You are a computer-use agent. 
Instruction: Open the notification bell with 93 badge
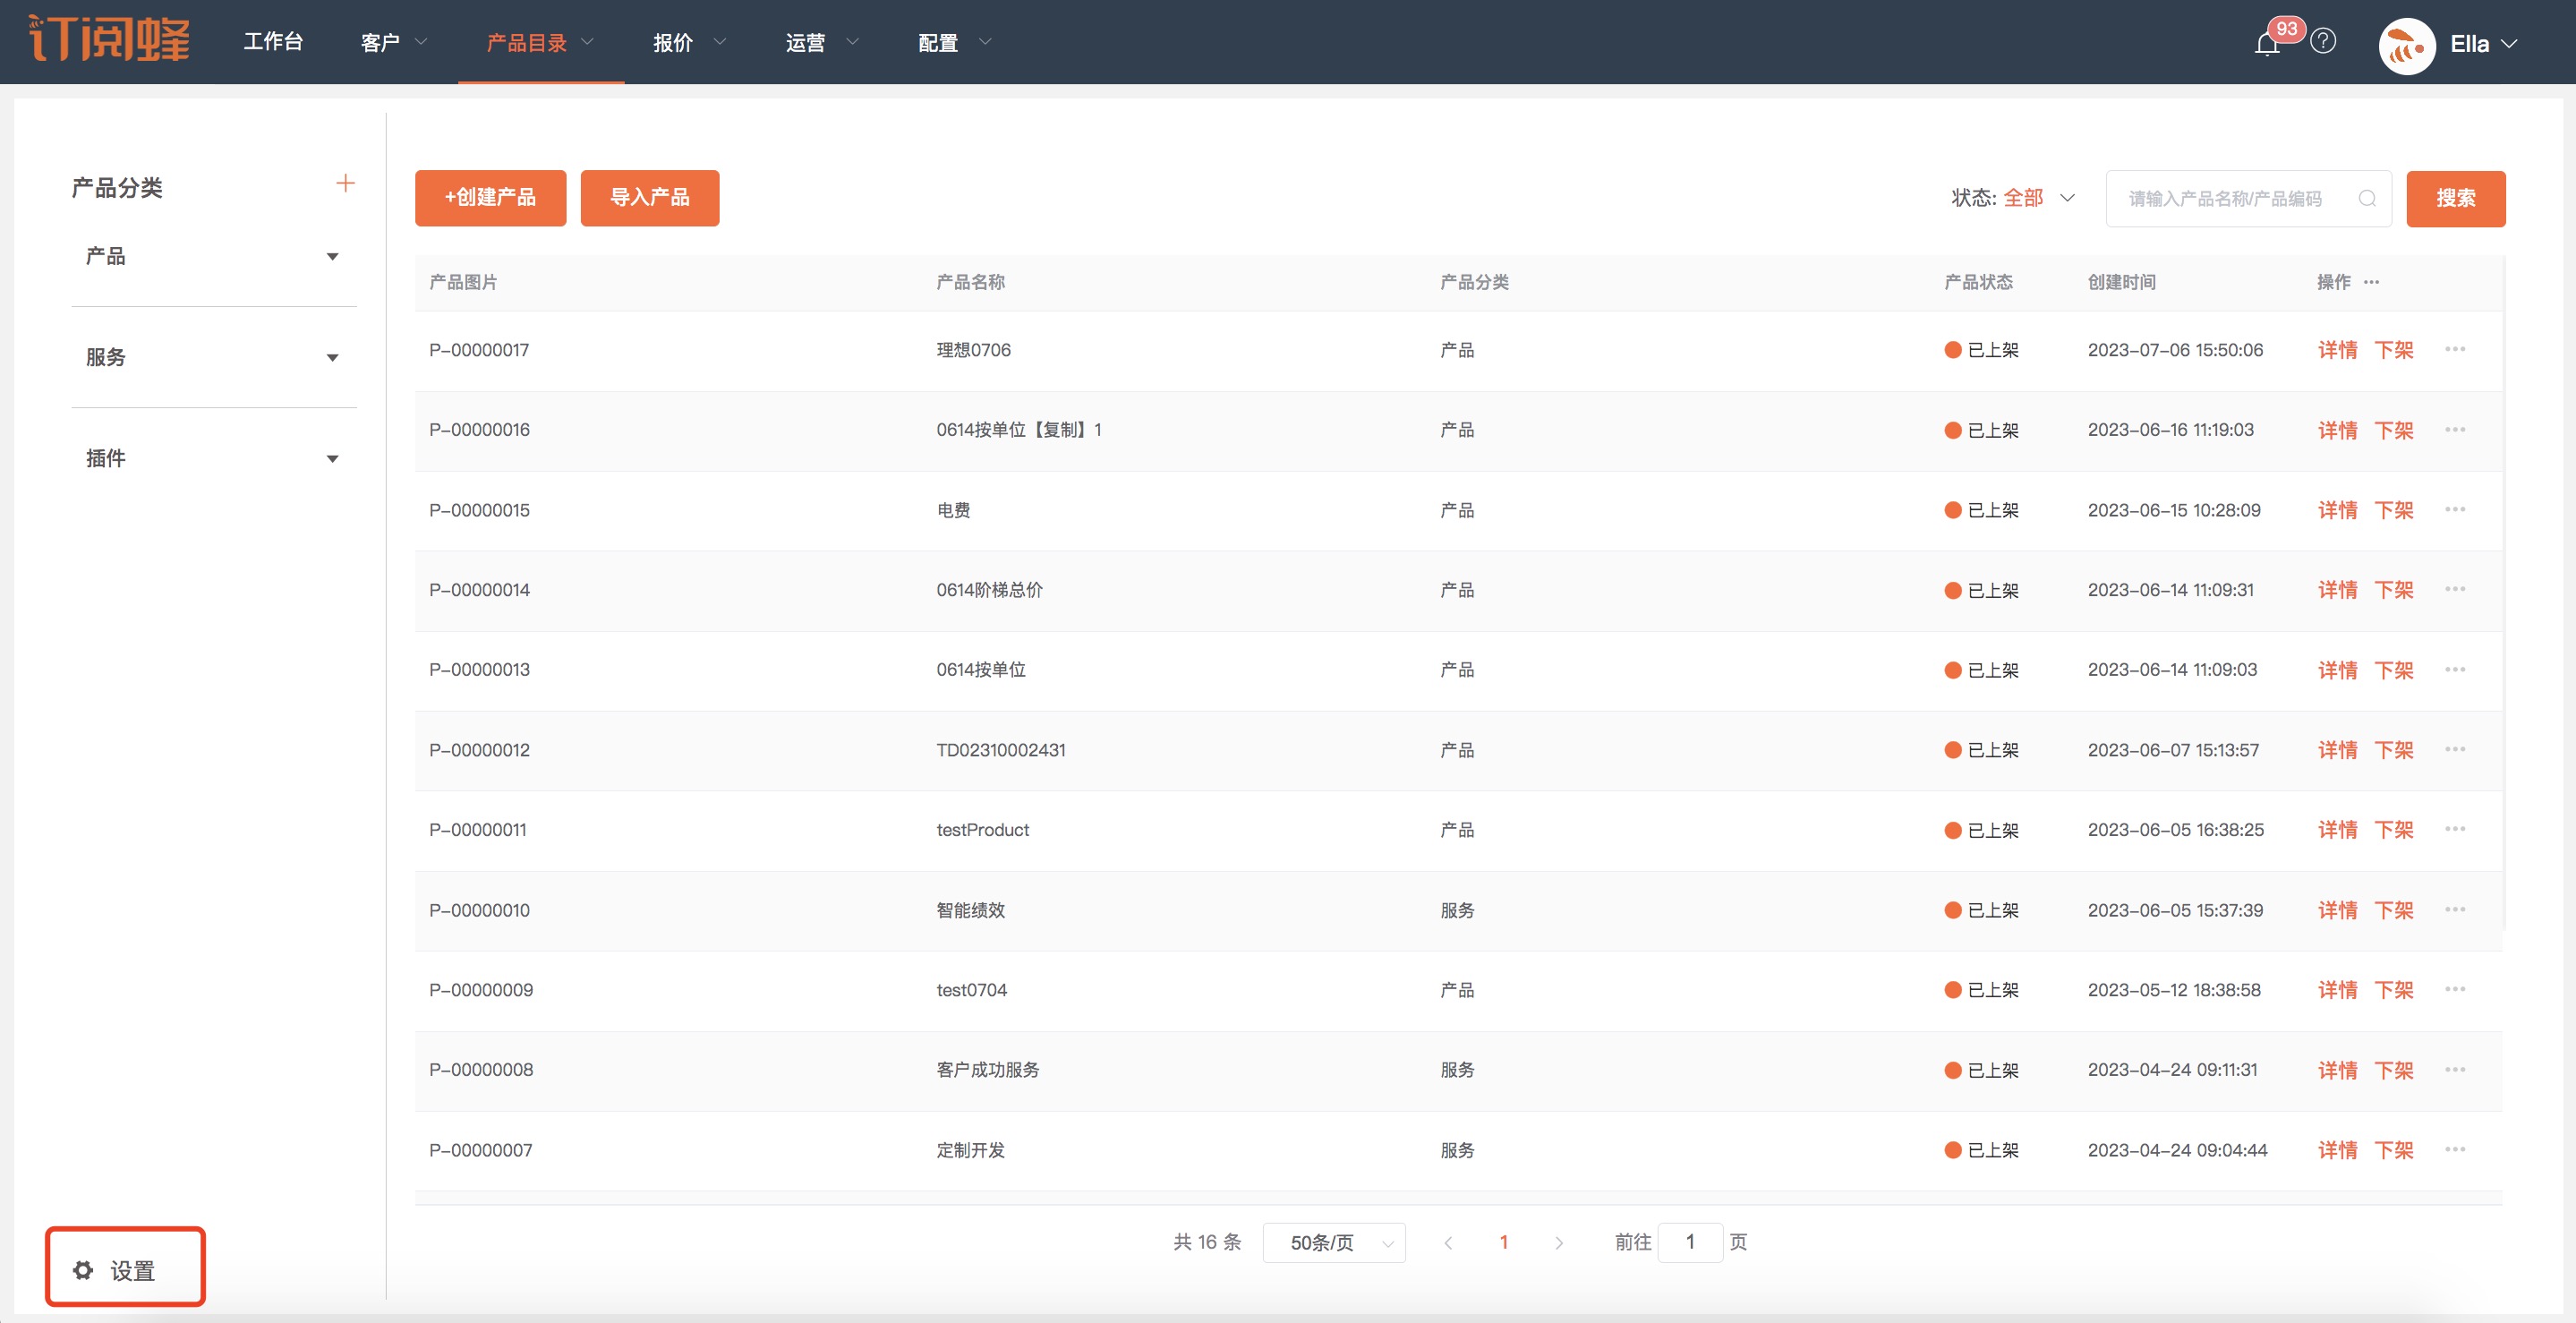(x=2267, y=44)
